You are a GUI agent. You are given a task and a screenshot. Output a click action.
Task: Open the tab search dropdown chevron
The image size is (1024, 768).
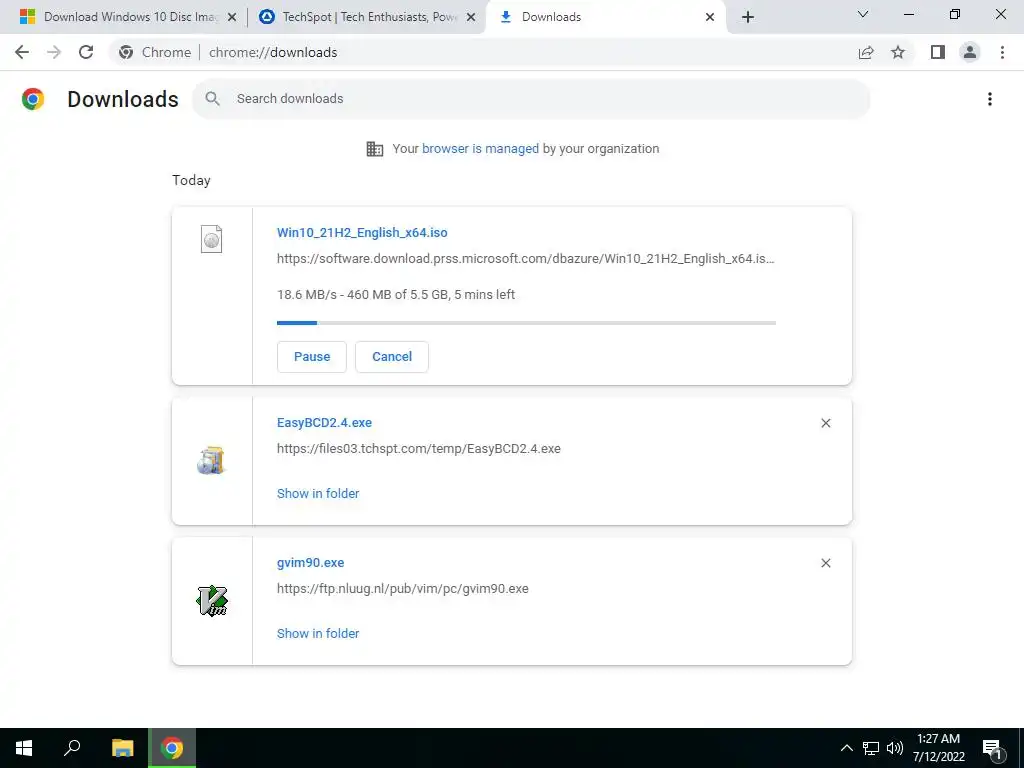pos(863,14)
